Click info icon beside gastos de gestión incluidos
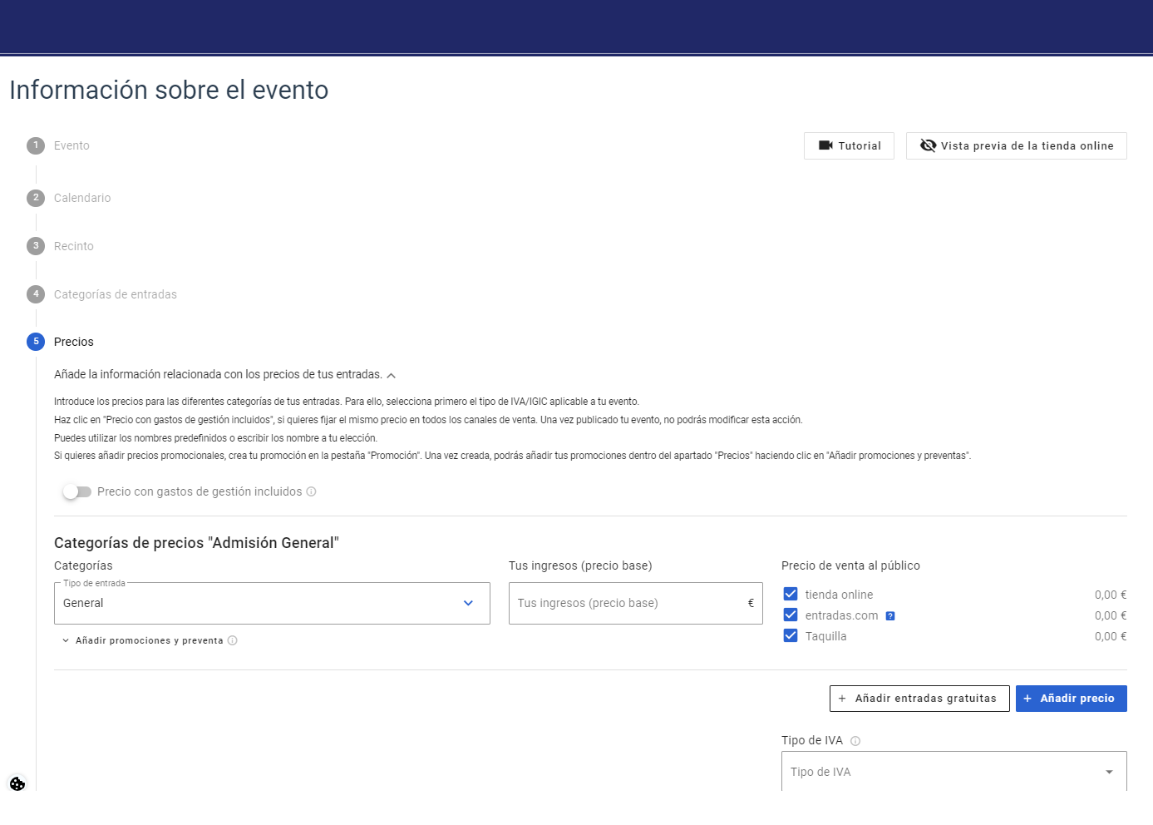This screenshot has width=1153, height=825. click(x=311, y=492)
